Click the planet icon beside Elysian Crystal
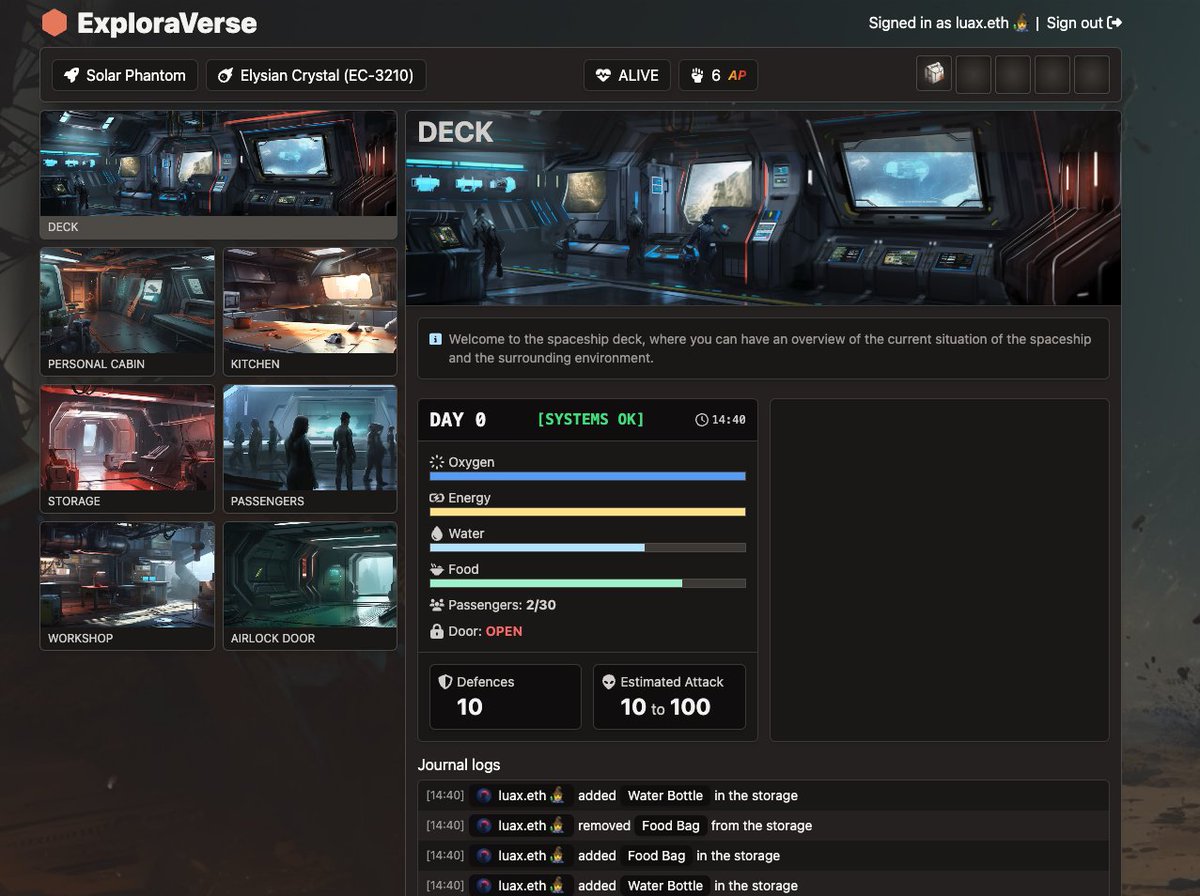The height and width of the screenshot is (896, 1200). [x=225, y=75]
